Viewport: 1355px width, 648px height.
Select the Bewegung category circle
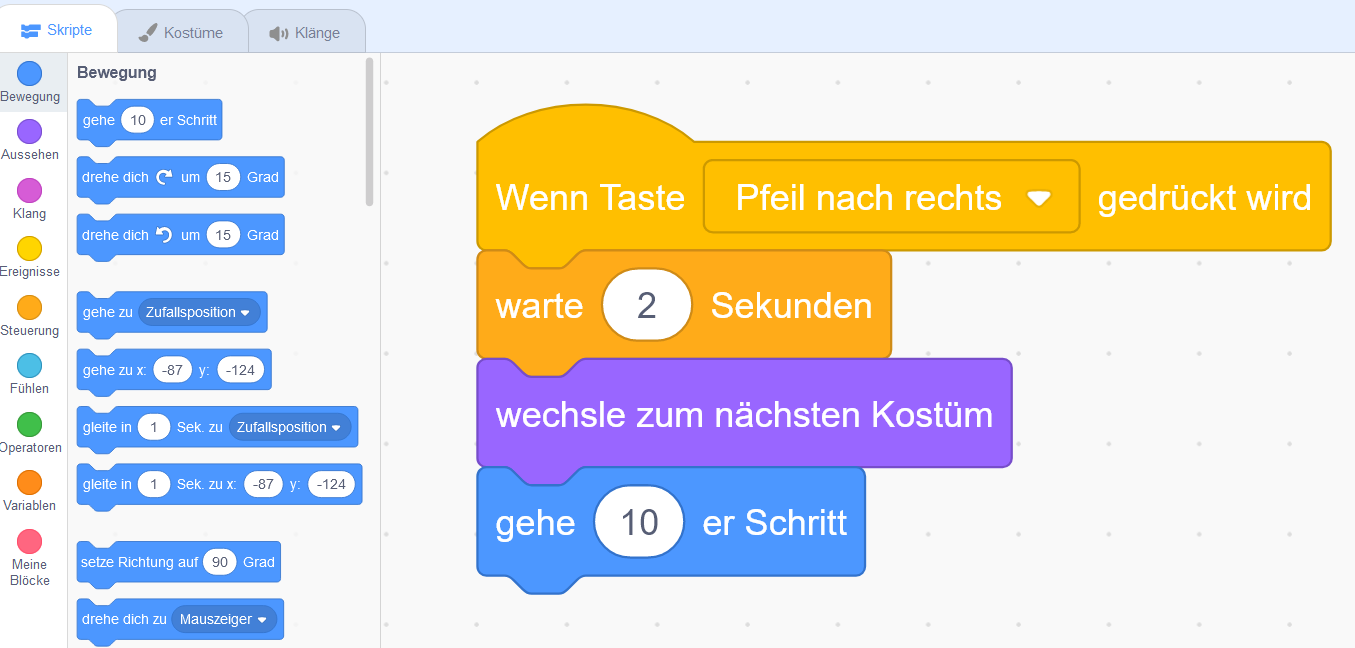[x=30, y=74]
